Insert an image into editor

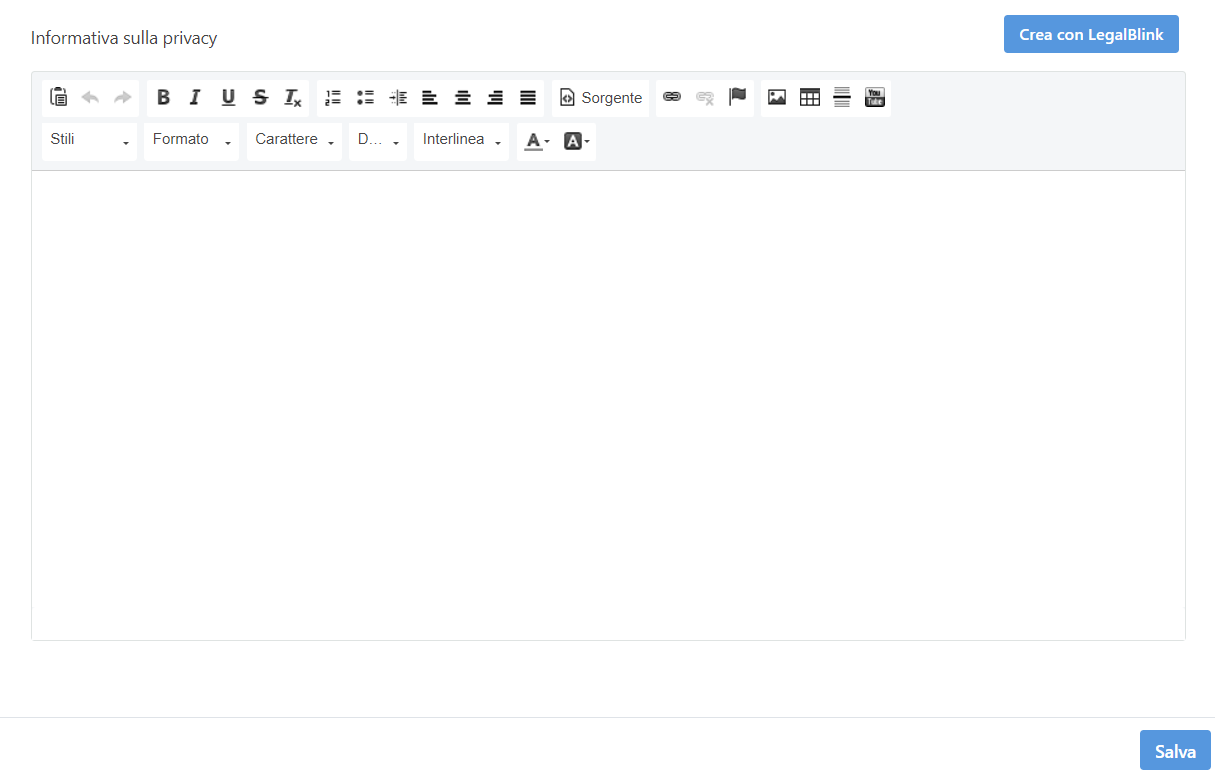click(x=777, y=97)
